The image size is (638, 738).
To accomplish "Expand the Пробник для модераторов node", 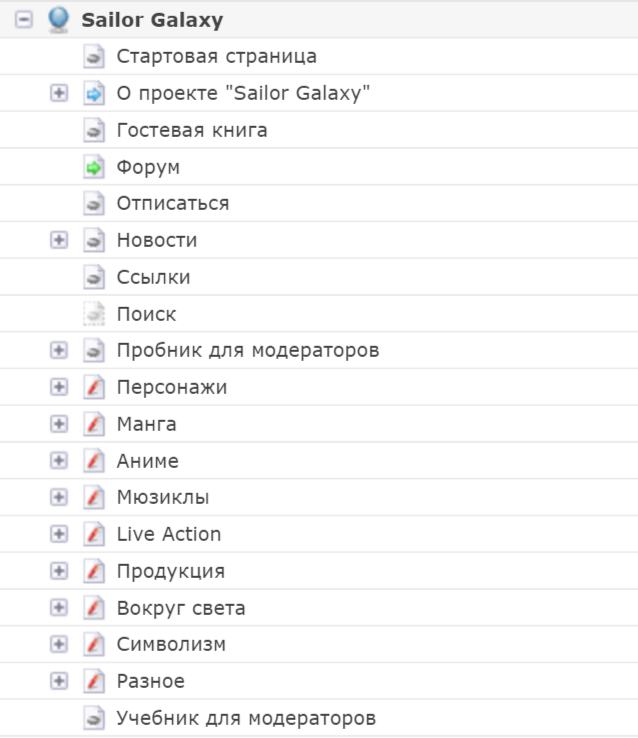I will (x=59, y=351).
